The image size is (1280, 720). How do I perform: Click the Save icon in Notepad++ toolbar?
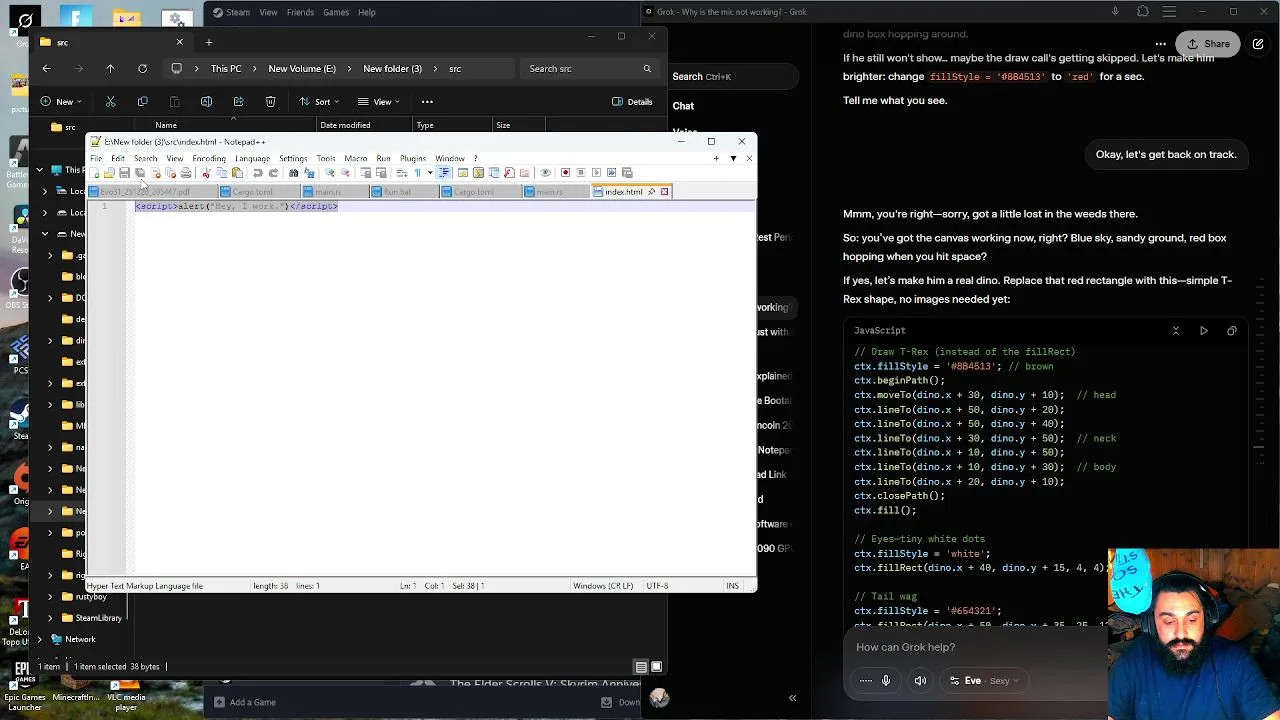coord(124,173)
